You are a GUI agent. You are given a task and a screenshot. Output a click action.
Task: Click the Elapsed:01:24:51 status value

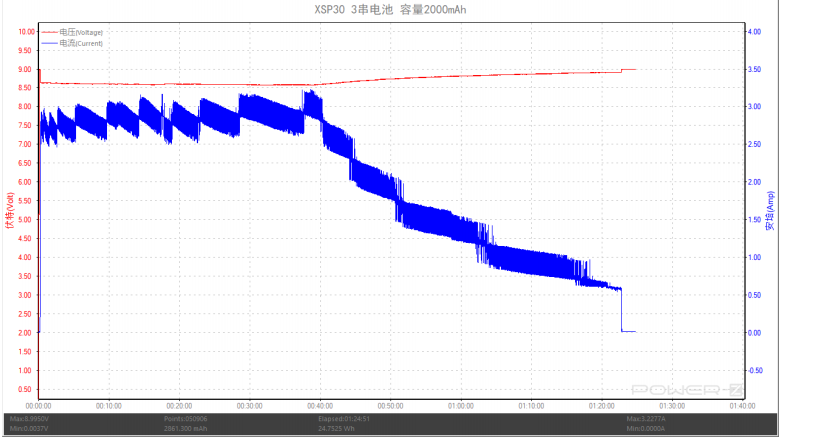click(344, 419)
